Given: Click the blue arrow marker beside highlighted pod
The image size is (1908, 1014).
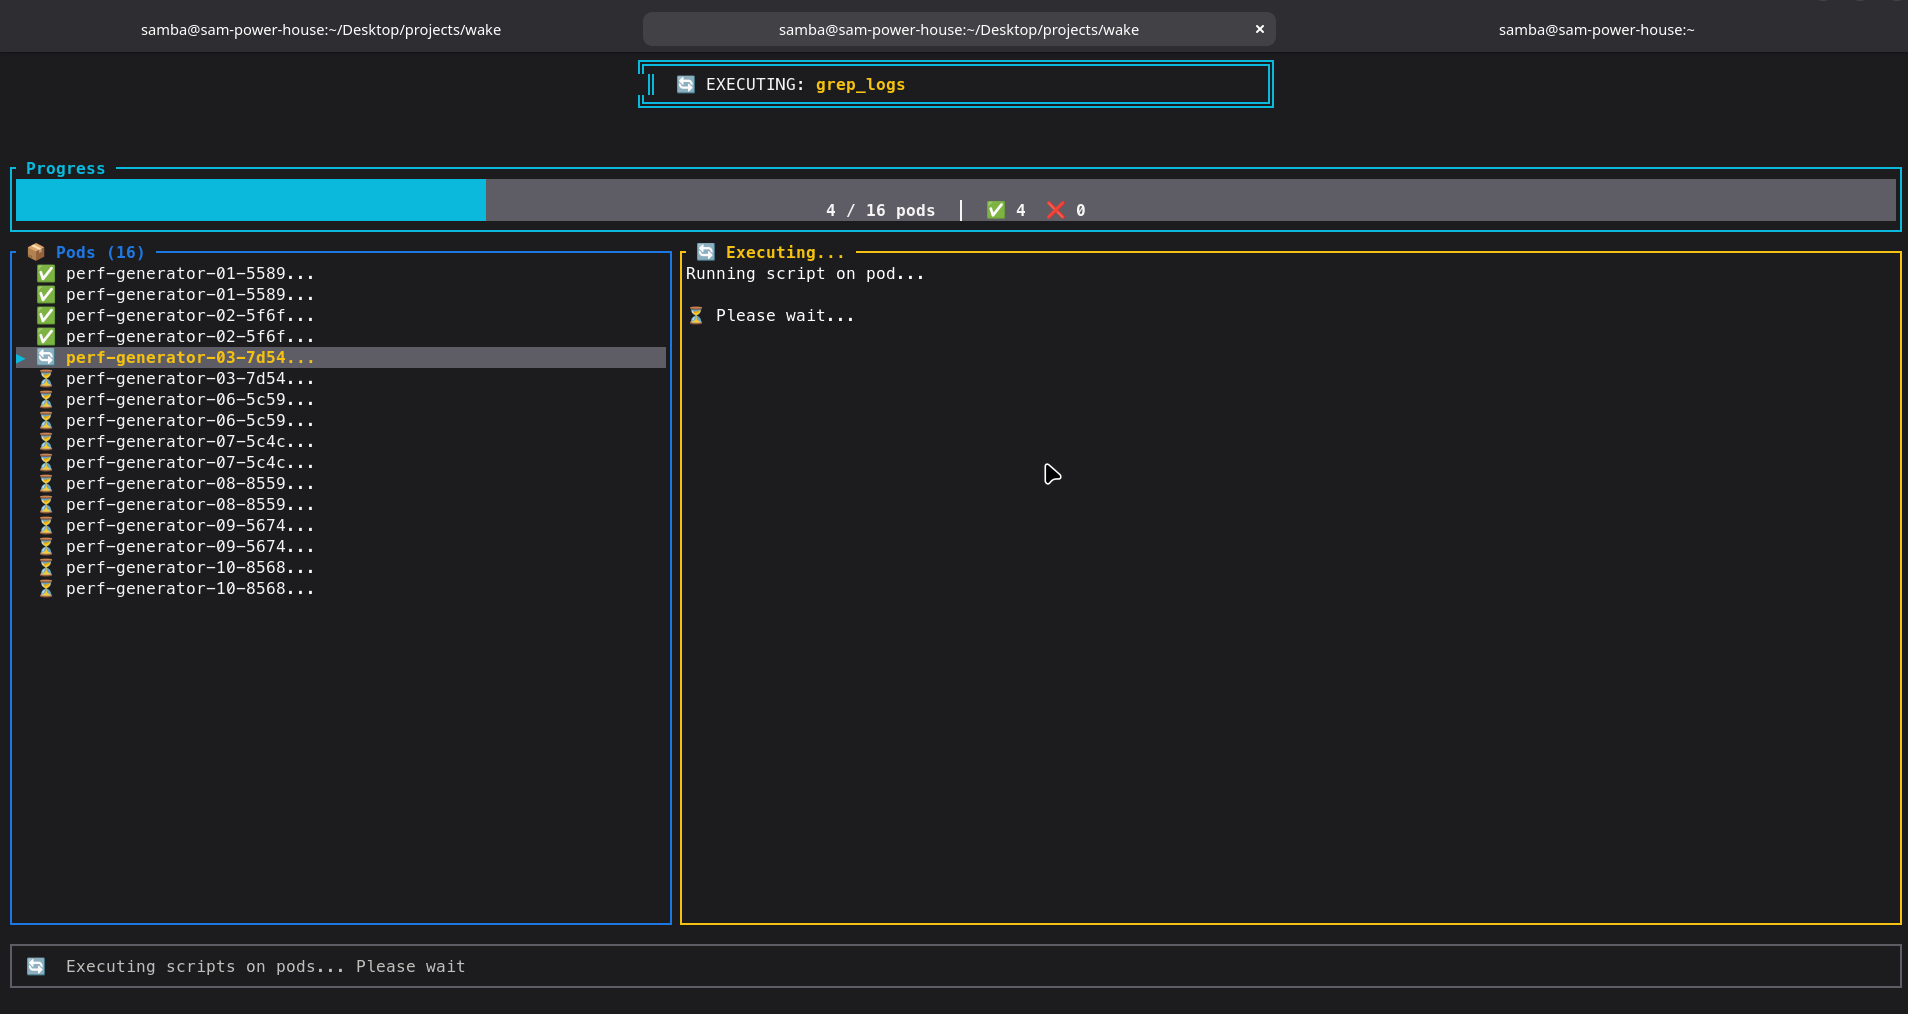Looking at the screenshot, I should click(x=21, y=358).
